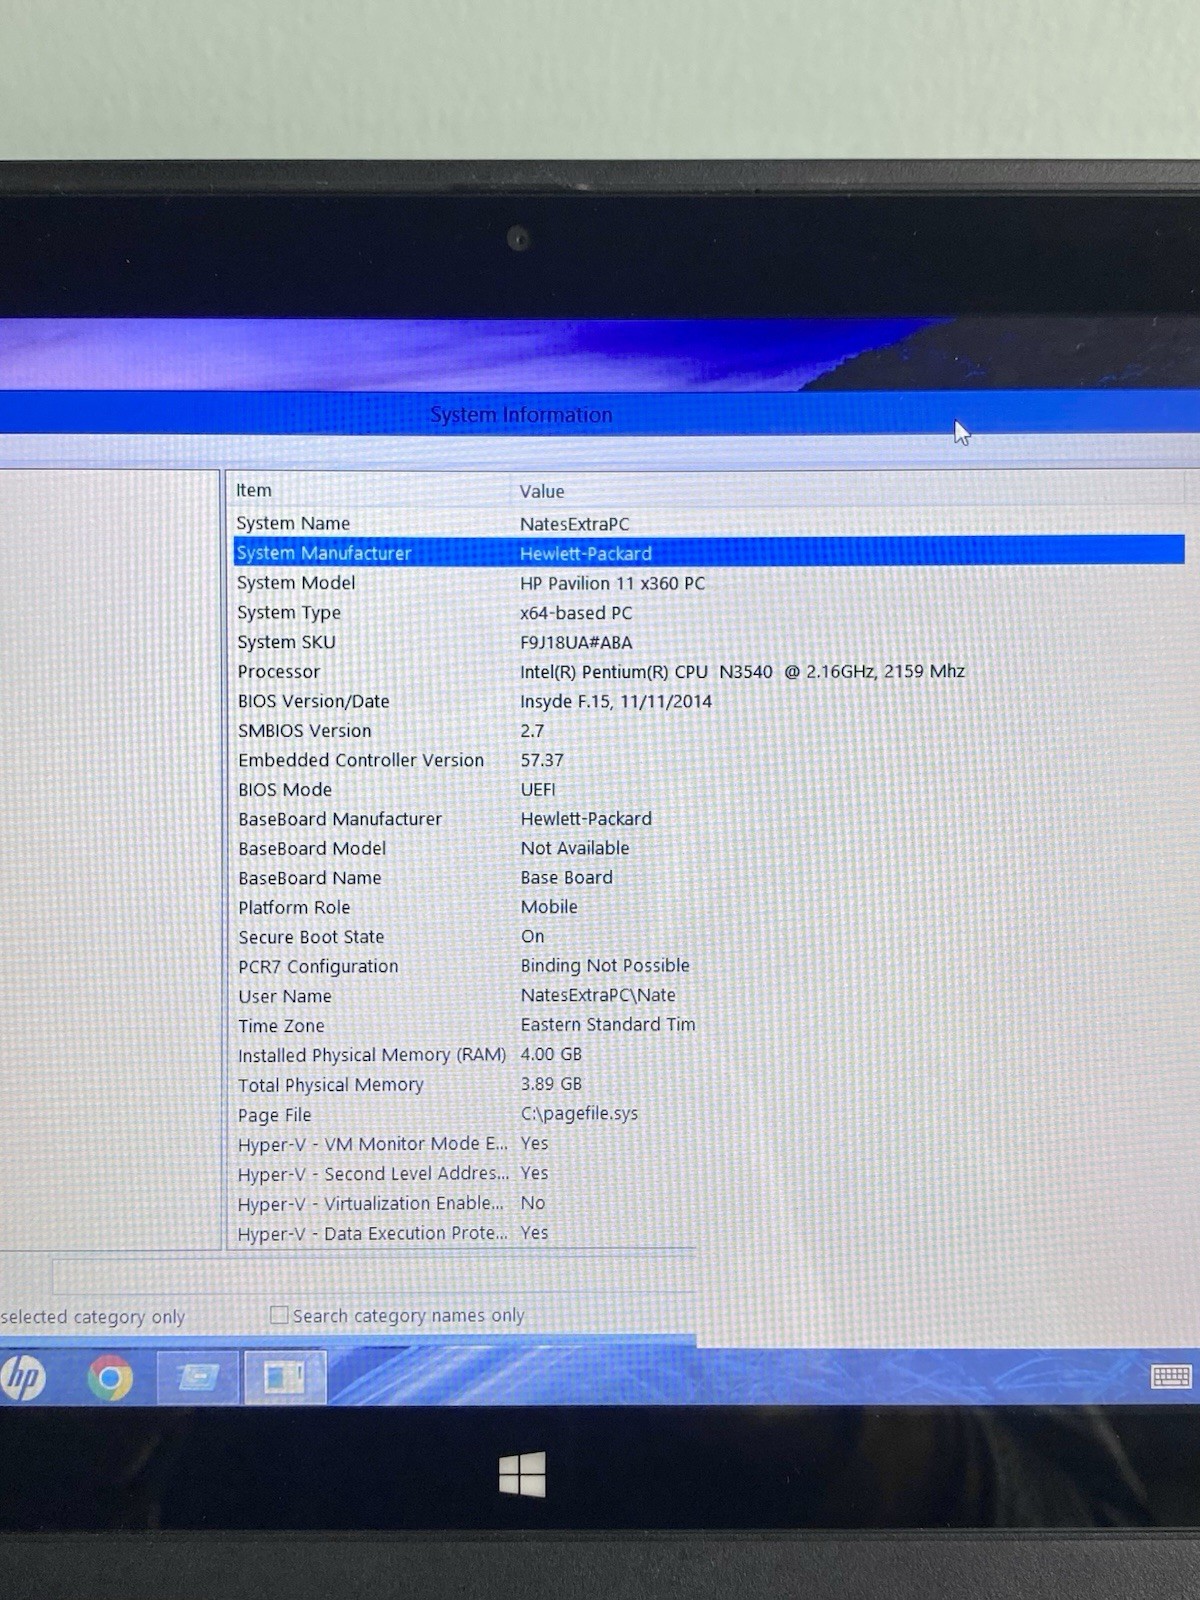1200x1600 pixels.
Task: Click the value Insyde F.15, 11/11/2014
Action: coord(616,701)
